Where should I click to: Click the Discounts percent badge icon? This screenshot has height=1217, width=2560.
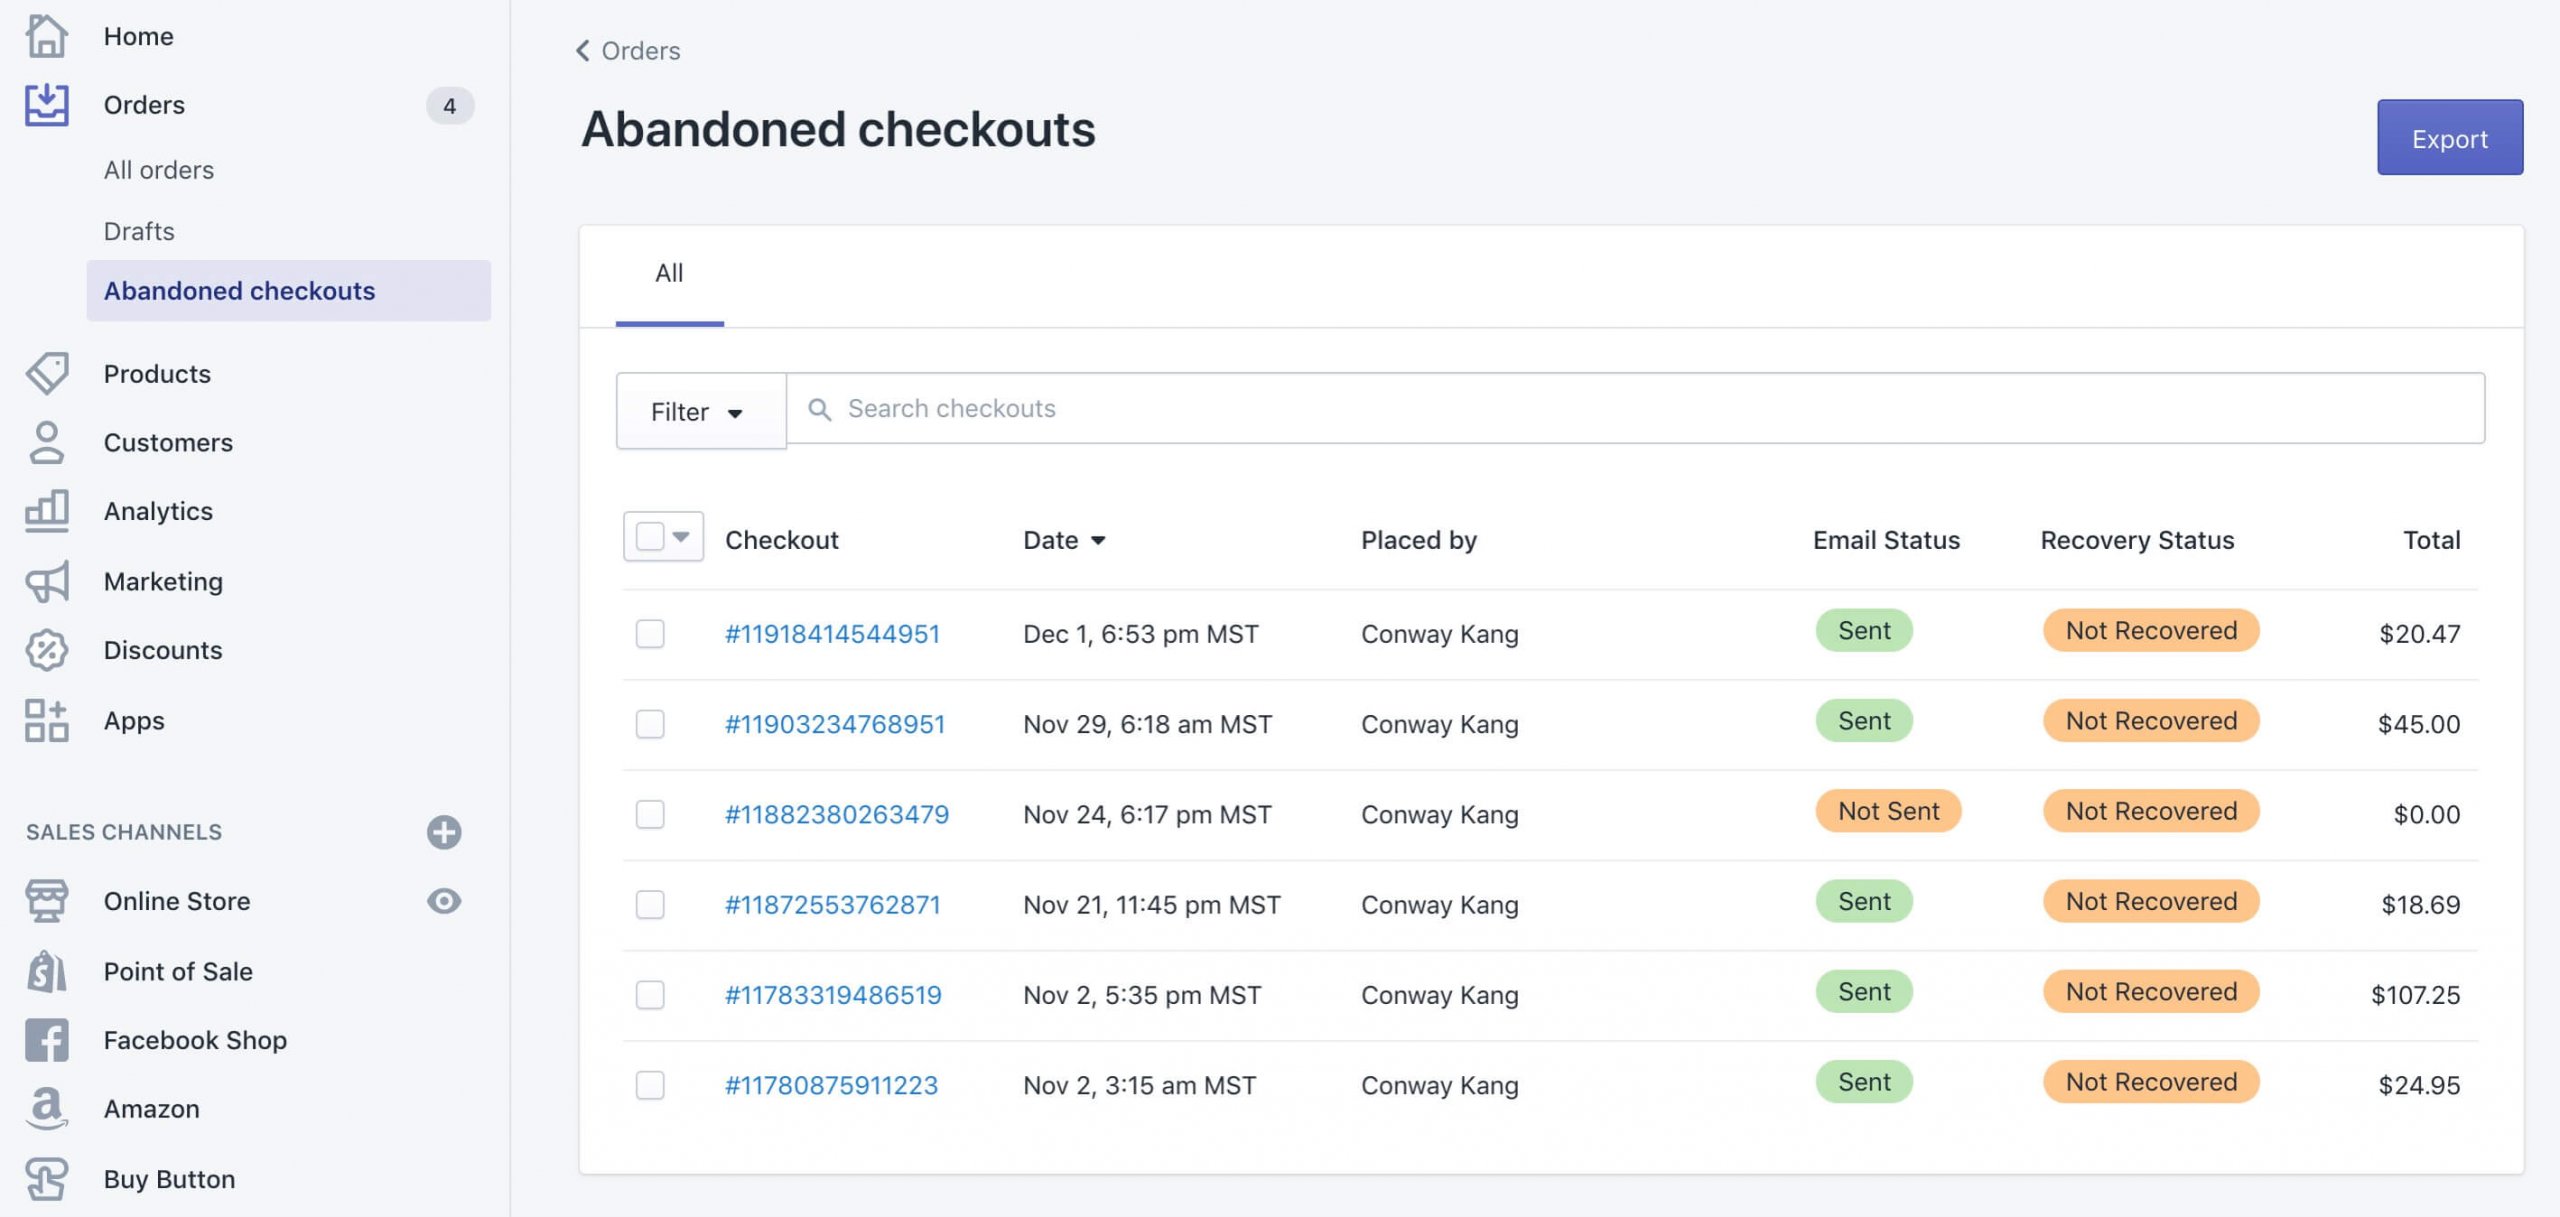(x=46, y=650)
